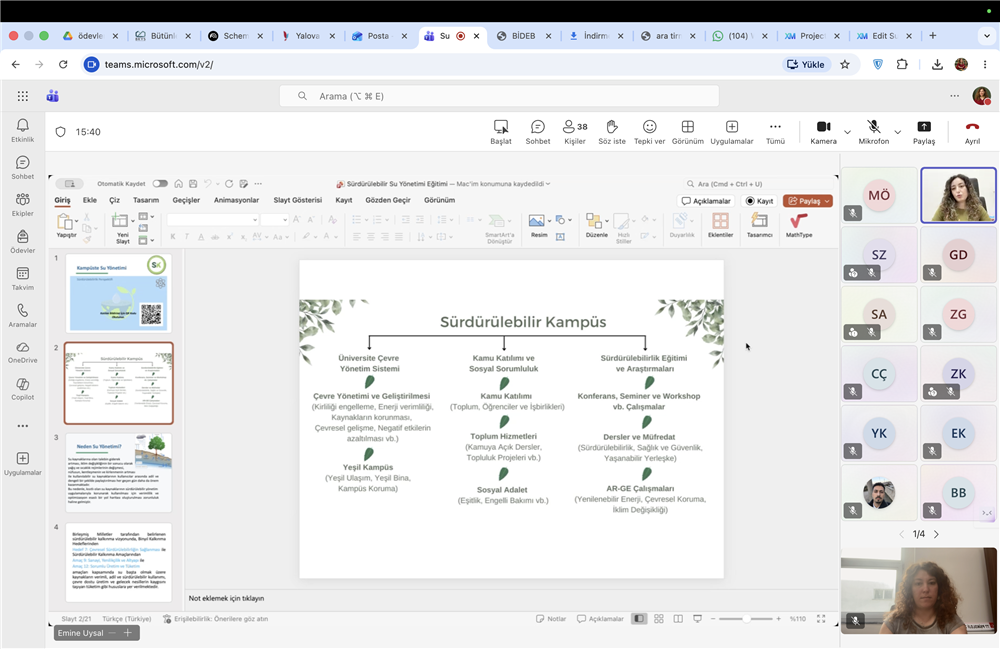Open meeting Uygulamalar in top toolbar
This screenshot has height=649, width=1000.
(732, 132)
